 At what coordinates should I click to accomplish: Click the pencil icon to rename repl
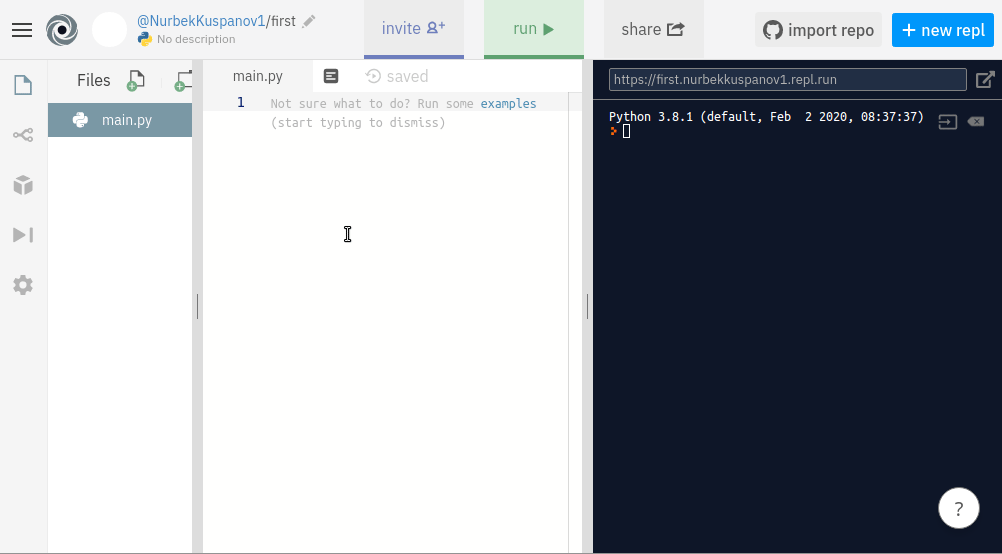(309, 21)
